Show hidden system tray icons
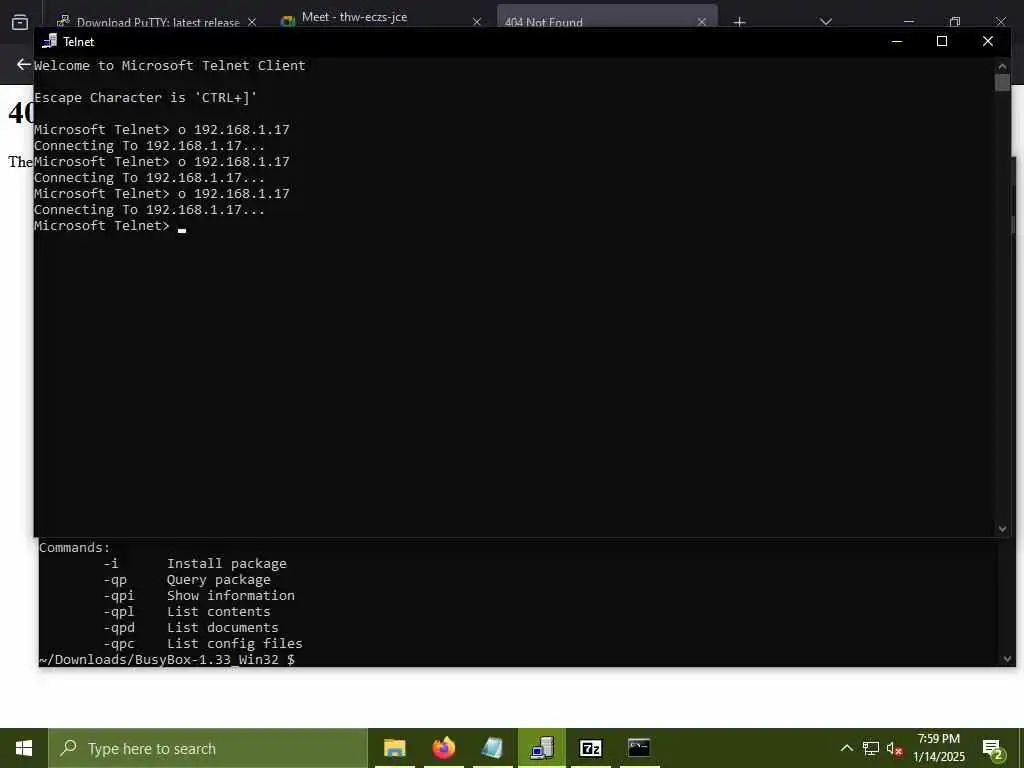The image size is (1024, 768). point(846,748)
